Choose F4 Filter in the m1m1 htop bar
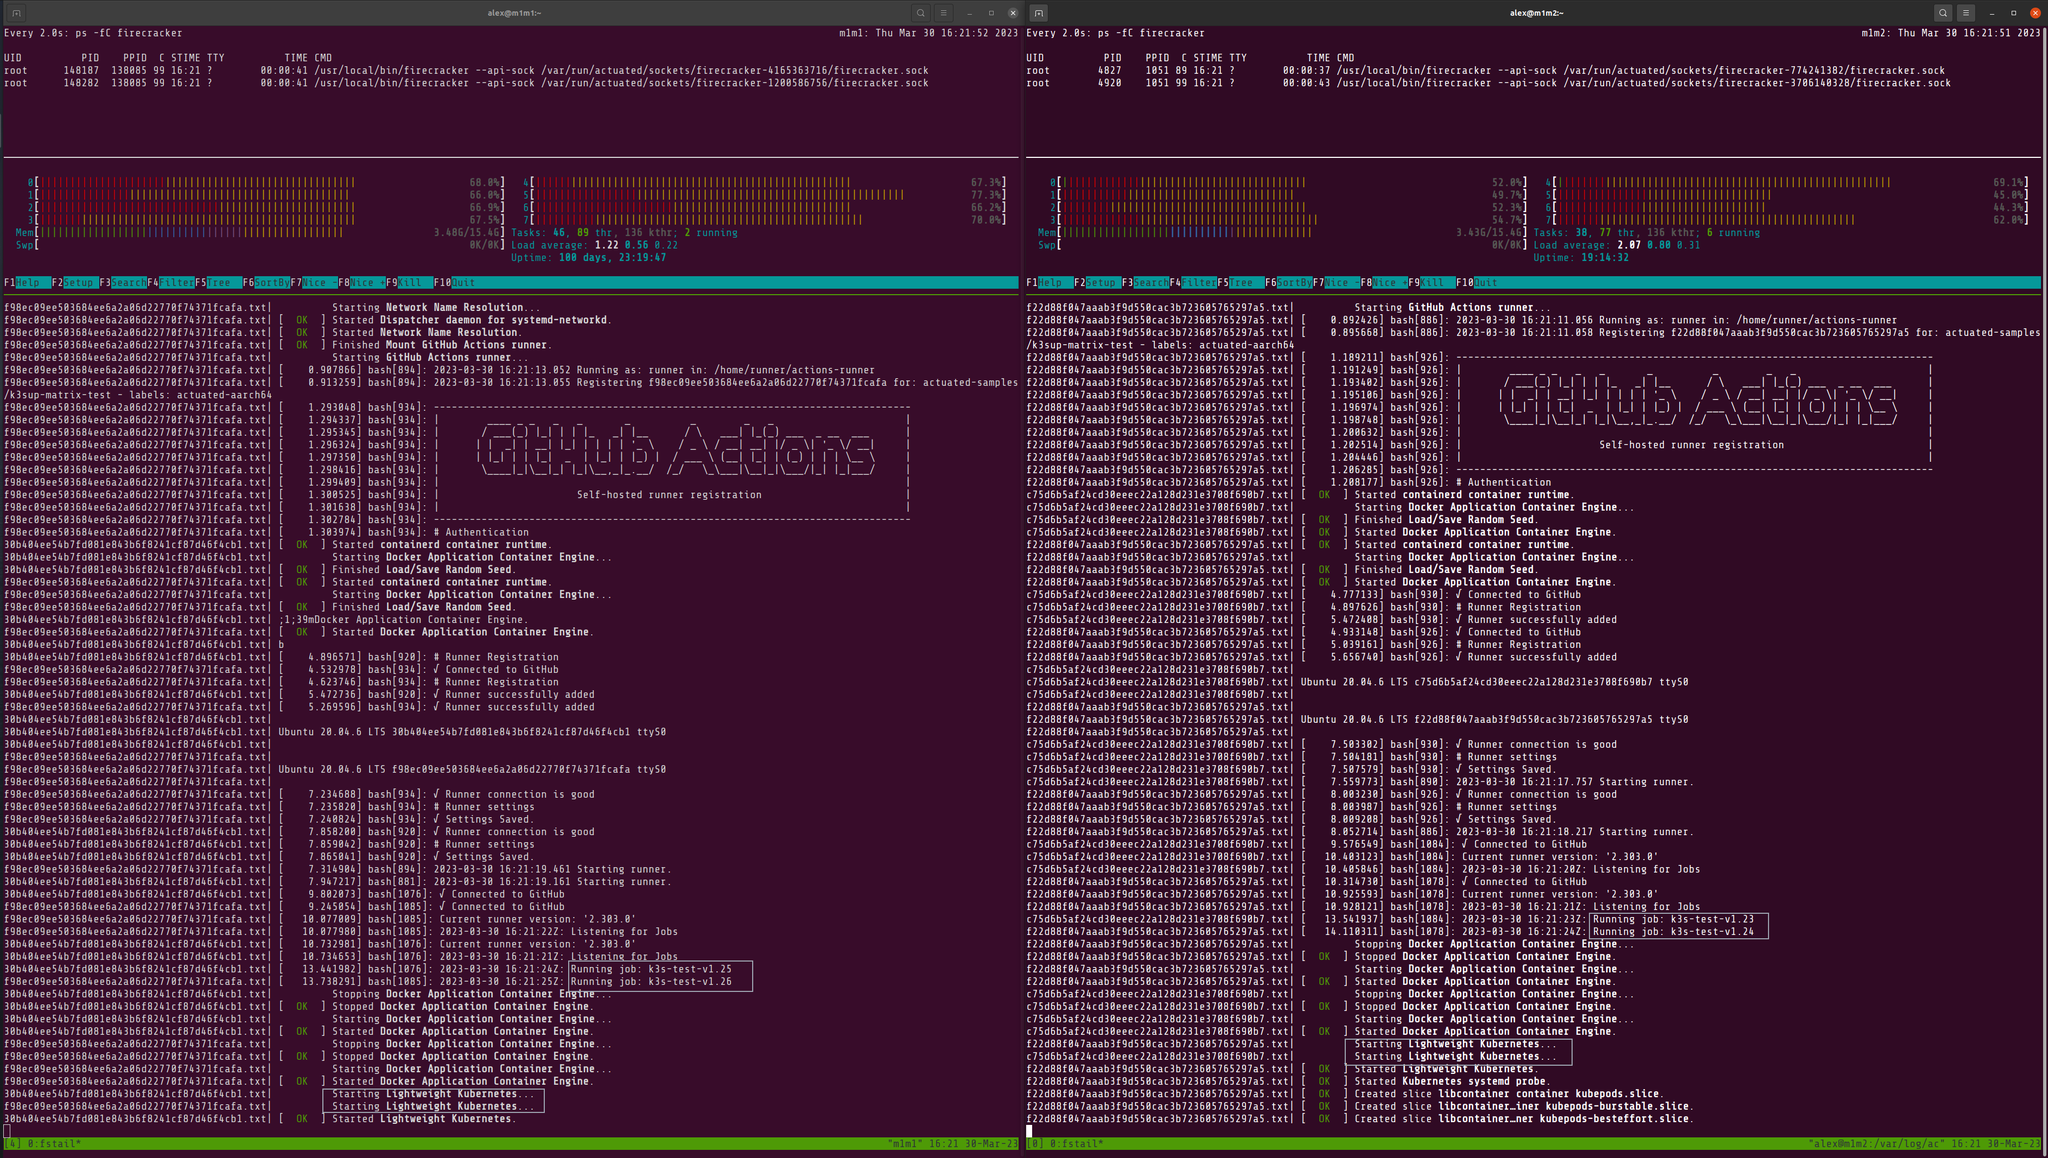2048x1158 pixels. pos(170,283)
